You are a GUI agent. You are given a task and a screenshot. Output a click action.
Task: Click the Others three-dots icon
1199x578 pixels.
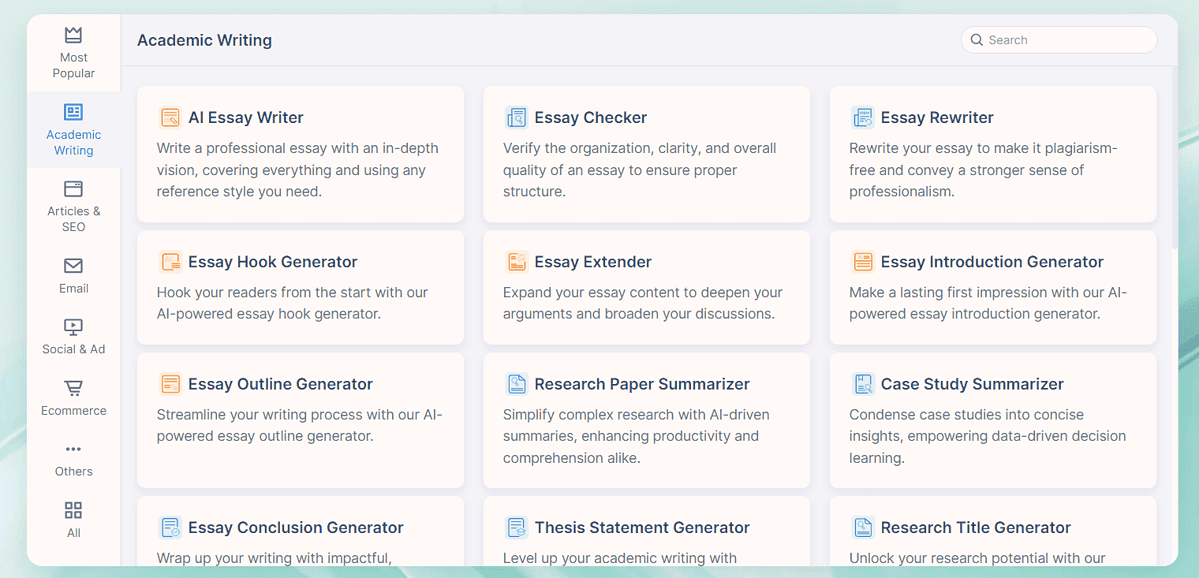point(73,449)
